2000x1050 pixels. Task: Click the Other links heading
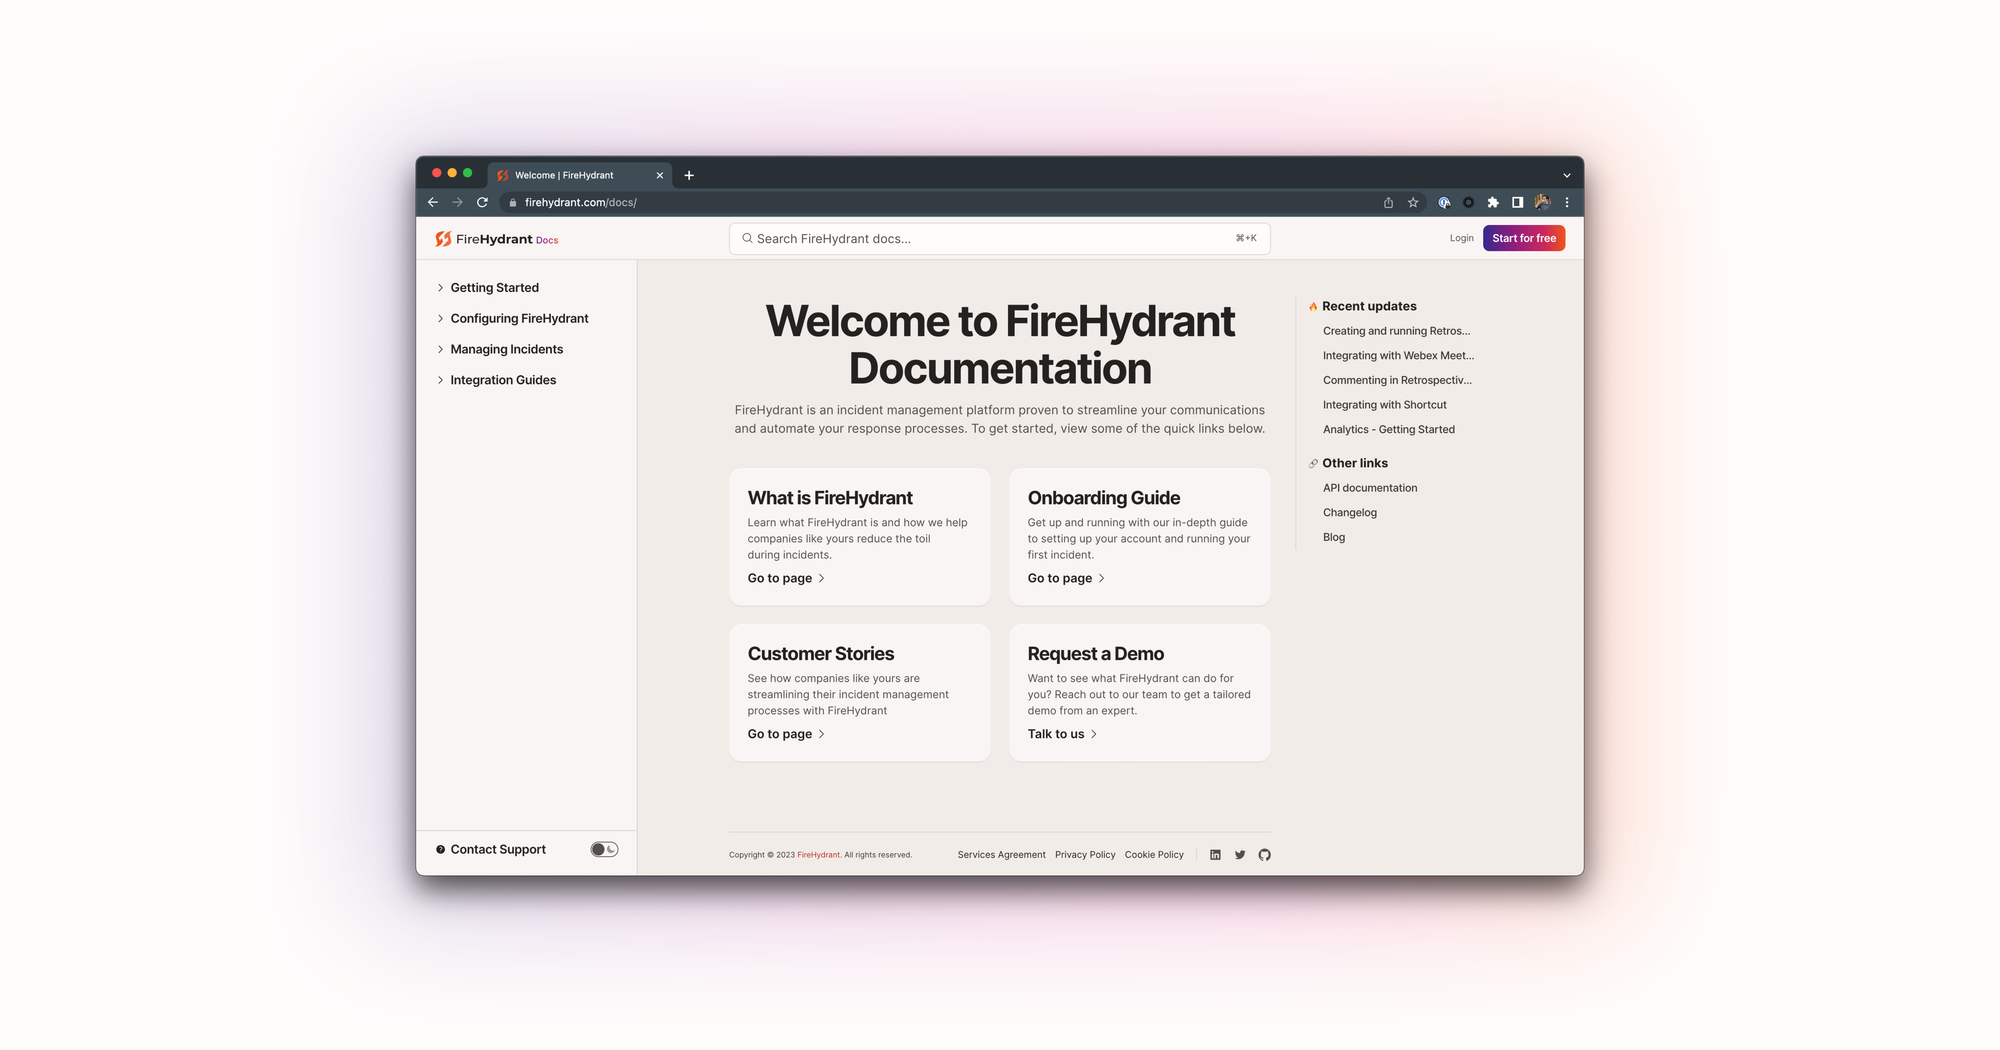[1355, 463]
